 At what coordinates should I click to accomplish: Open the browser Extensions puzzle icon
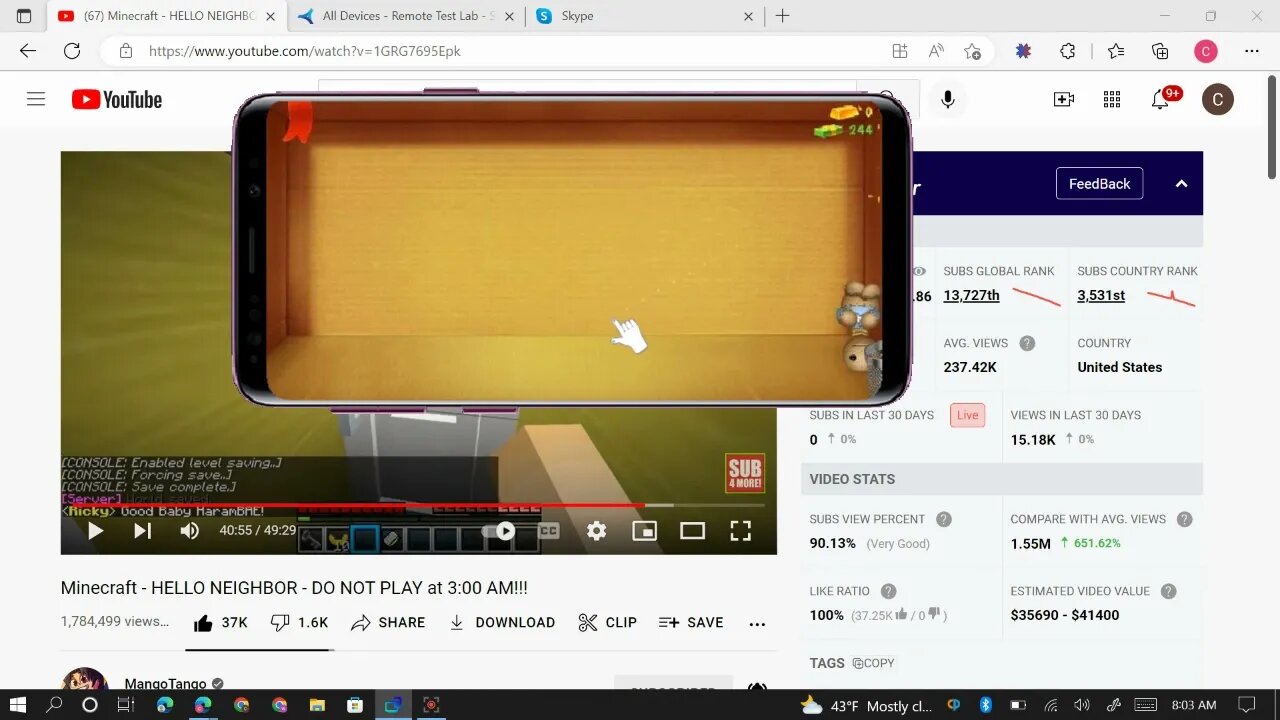pos(1068,51)
